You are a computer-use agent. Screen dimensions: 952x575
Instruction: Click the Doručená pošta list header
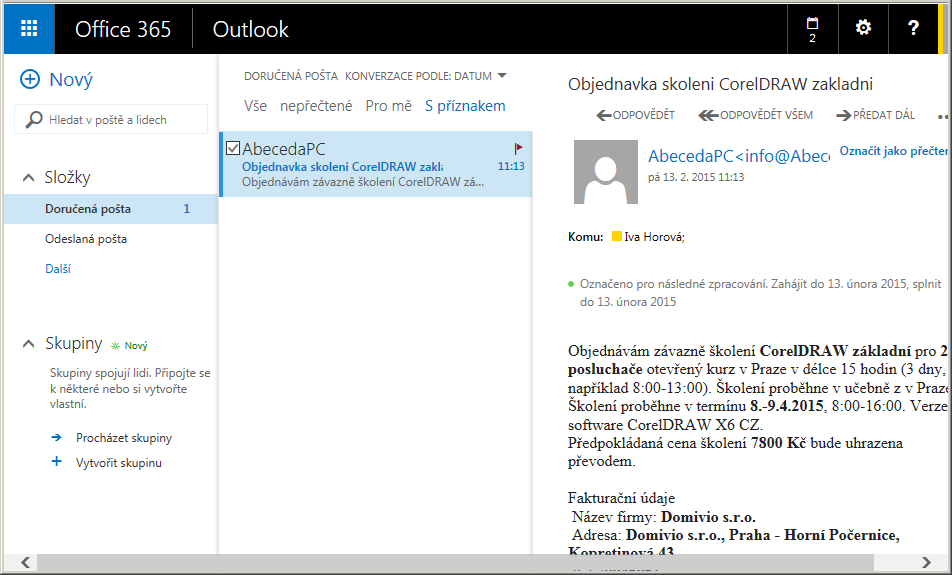291,76
